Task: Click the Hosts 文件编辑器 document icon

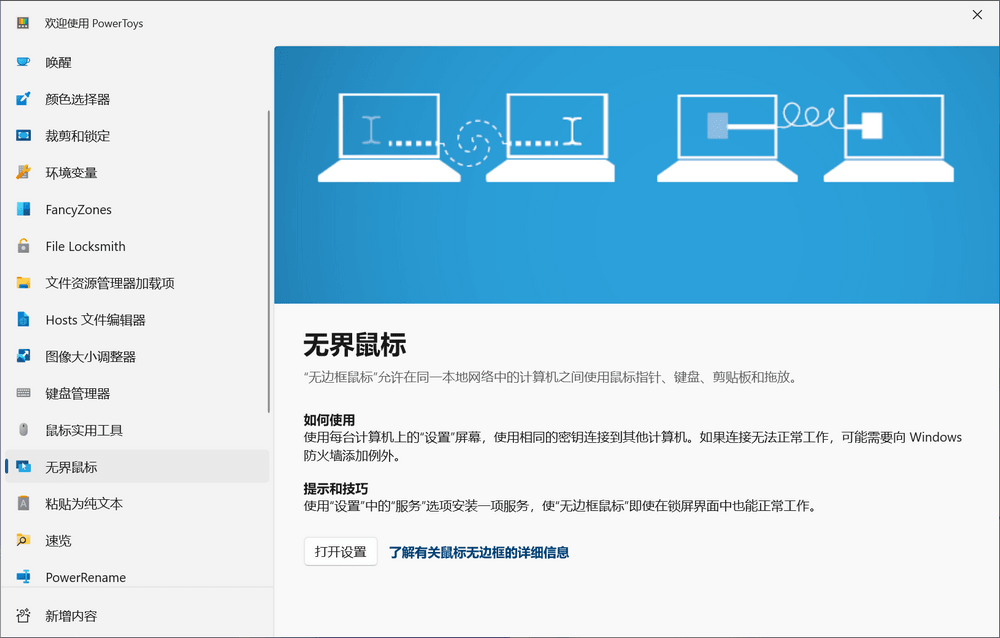Action: tap(23, 320)
